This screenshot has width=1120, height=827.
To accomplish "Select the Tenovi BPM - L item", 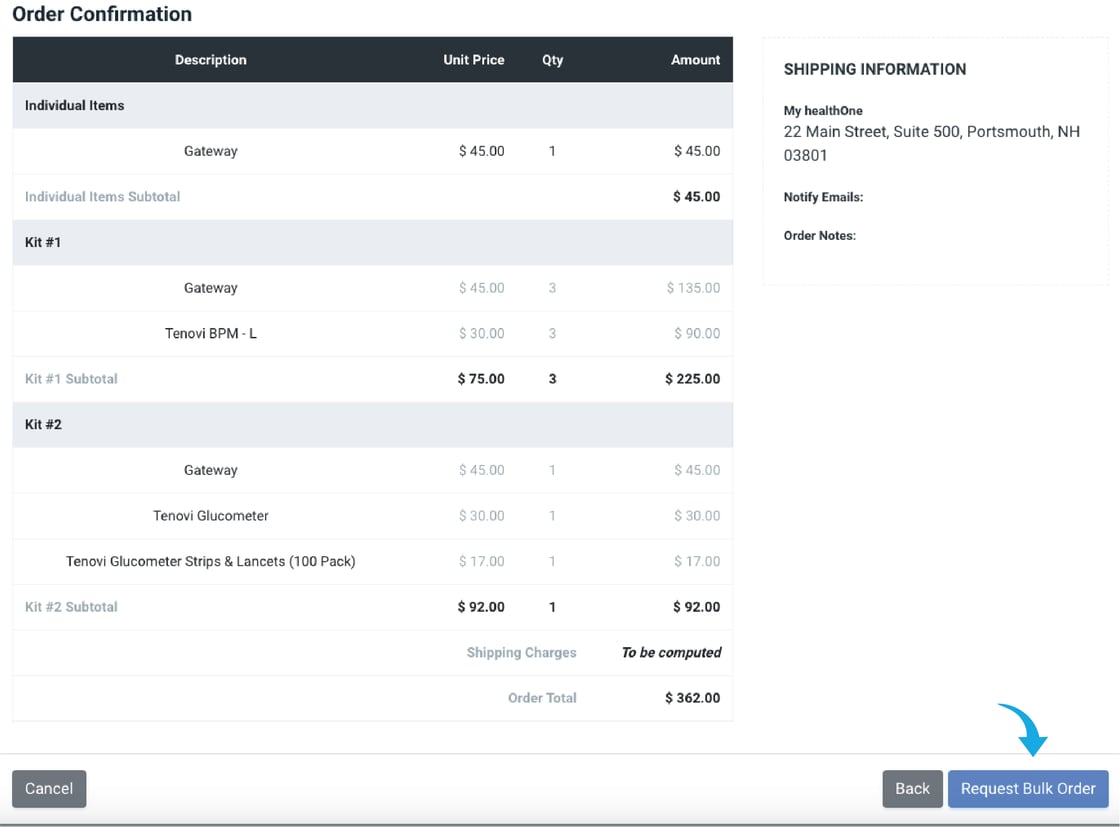I will coord(210,333).
